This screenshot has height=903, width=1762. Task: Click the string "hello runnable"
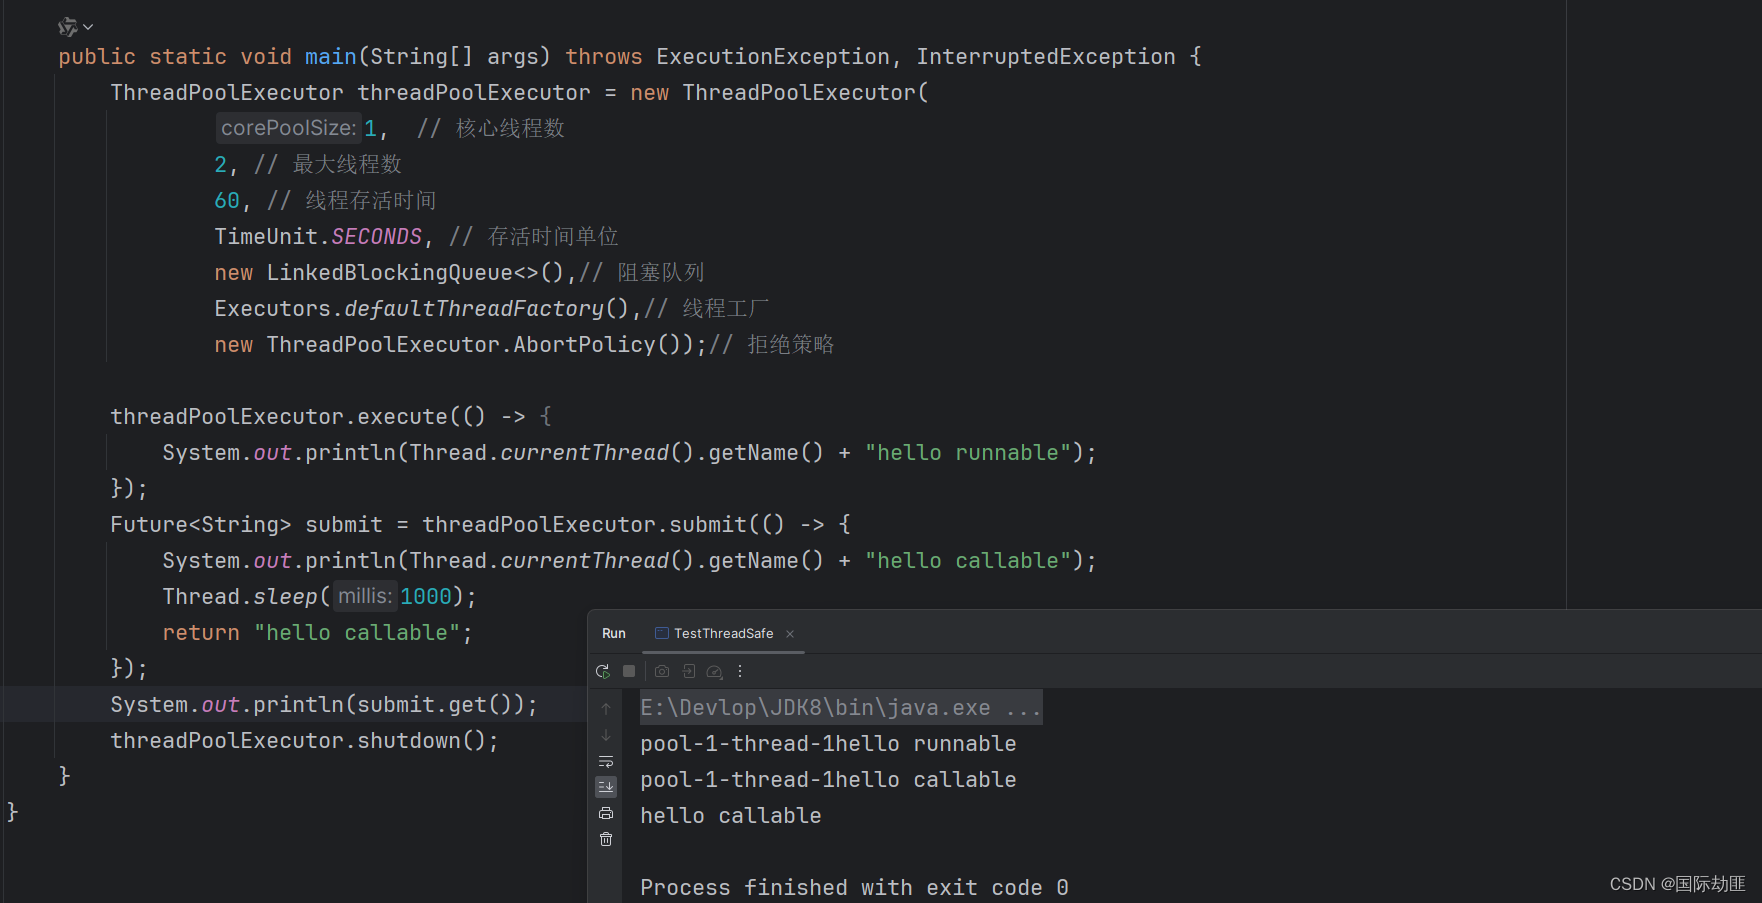coord(968,453)
